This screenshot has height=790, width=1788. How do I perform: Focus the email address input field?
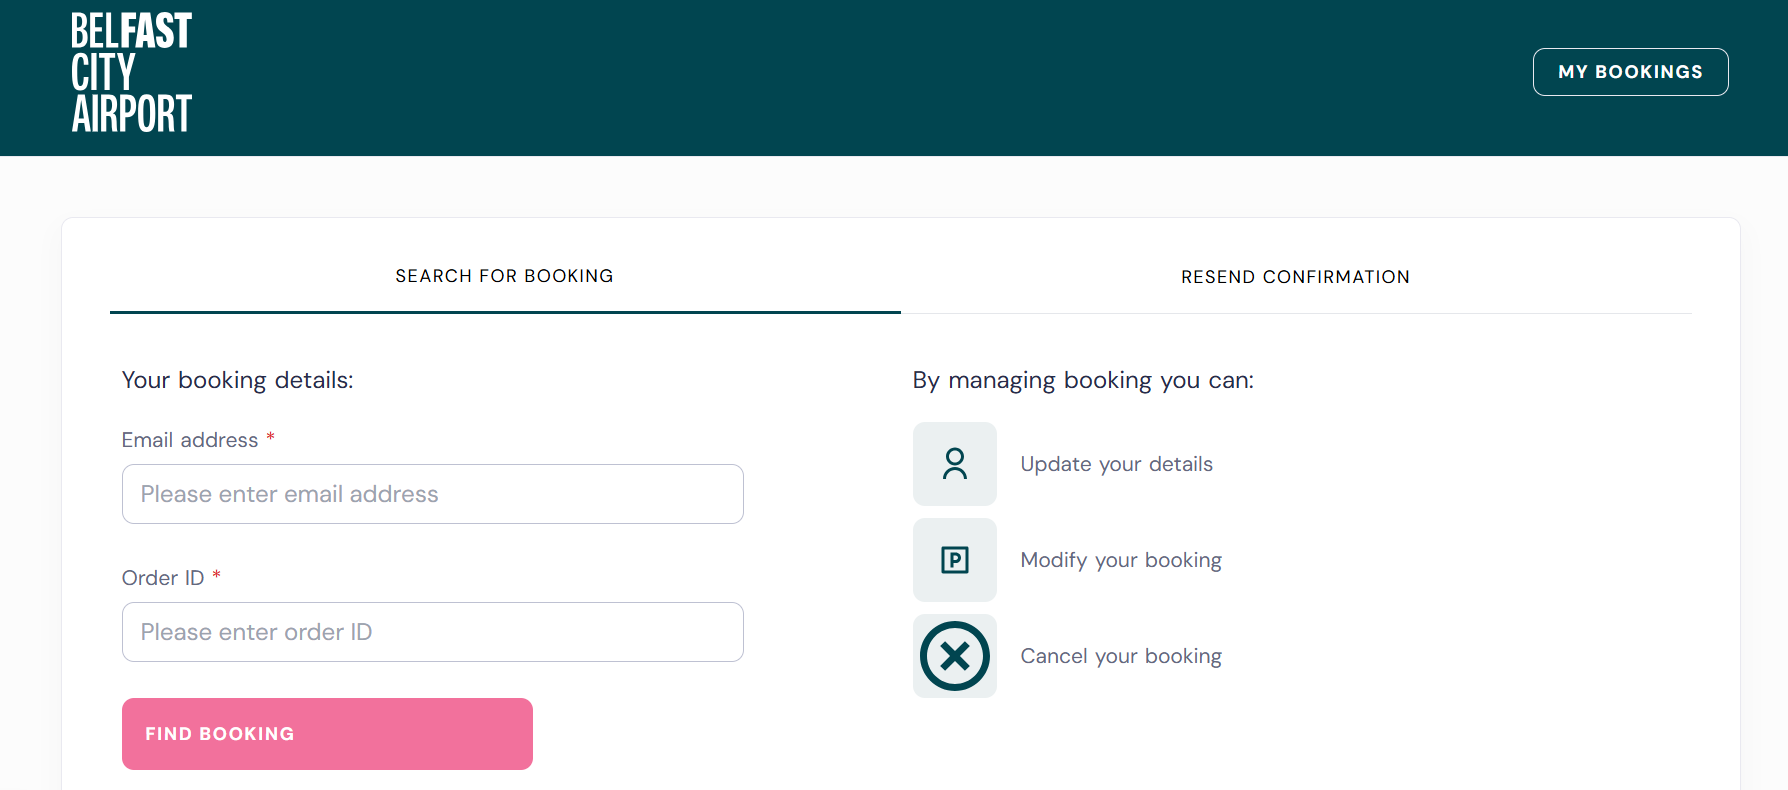click(433, 494)
